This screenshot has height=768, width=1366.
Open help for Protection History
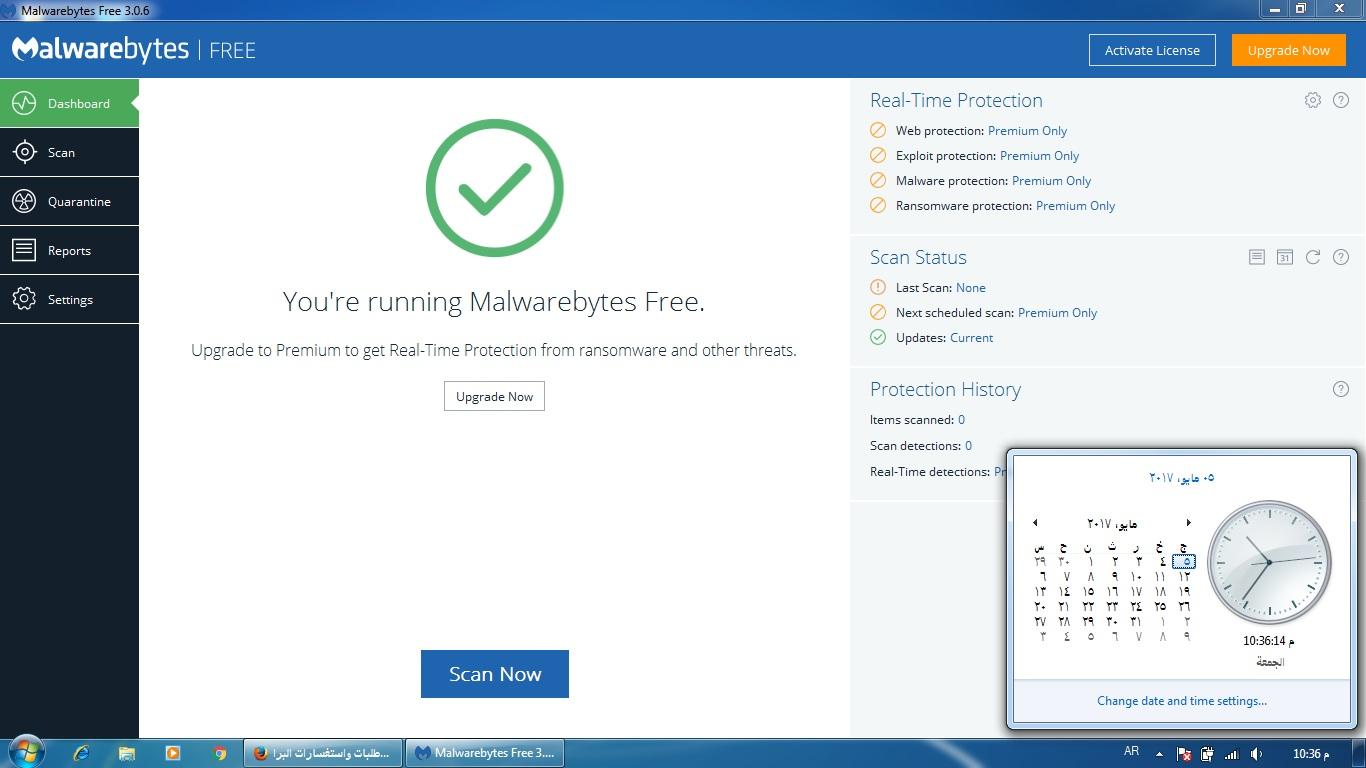1341,389
